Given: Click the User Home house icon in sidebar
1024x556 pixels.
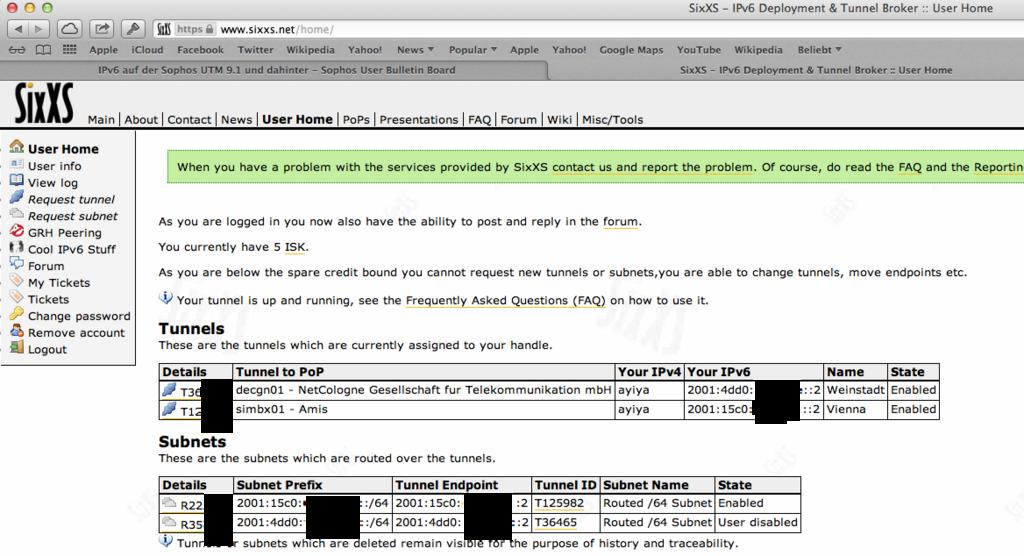Looking at the screenshot, I should click(16, 148).
